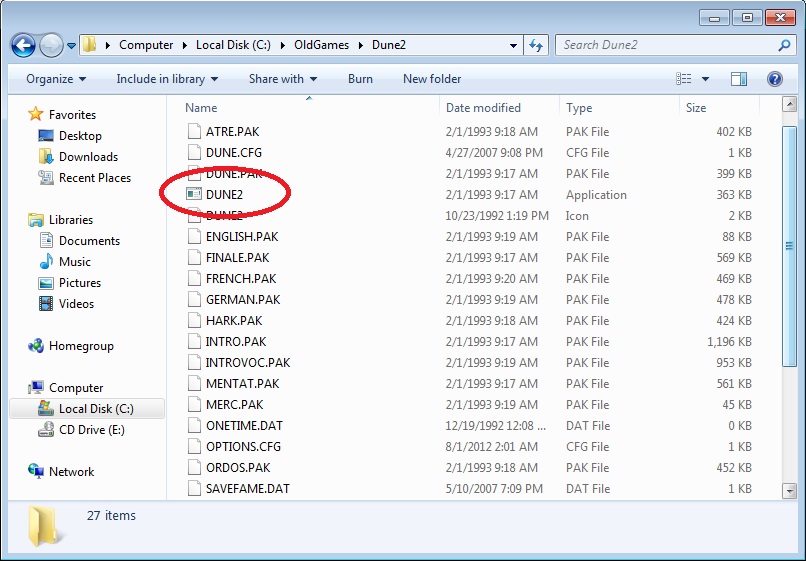Select the GERMAN.PAK file
This screenshot has width=806, height=561.
click(x=243, y=300)
